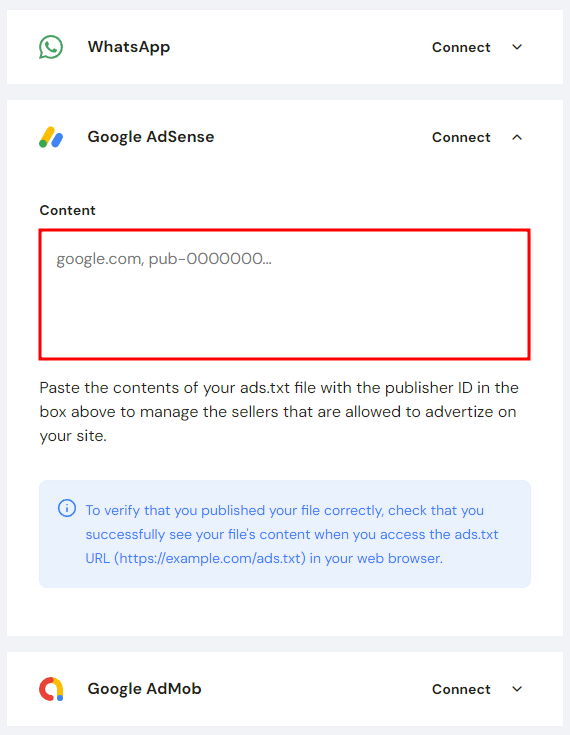Image resolution: width=570 pixels, height=735 pixels.
Task: Click the Content field label
Action: 68,210
